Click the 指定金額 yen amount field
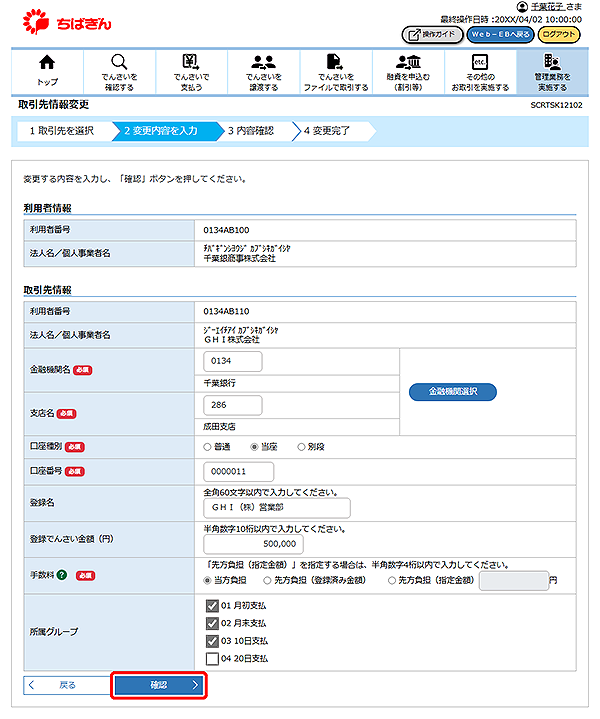 (x=514, y=581)
